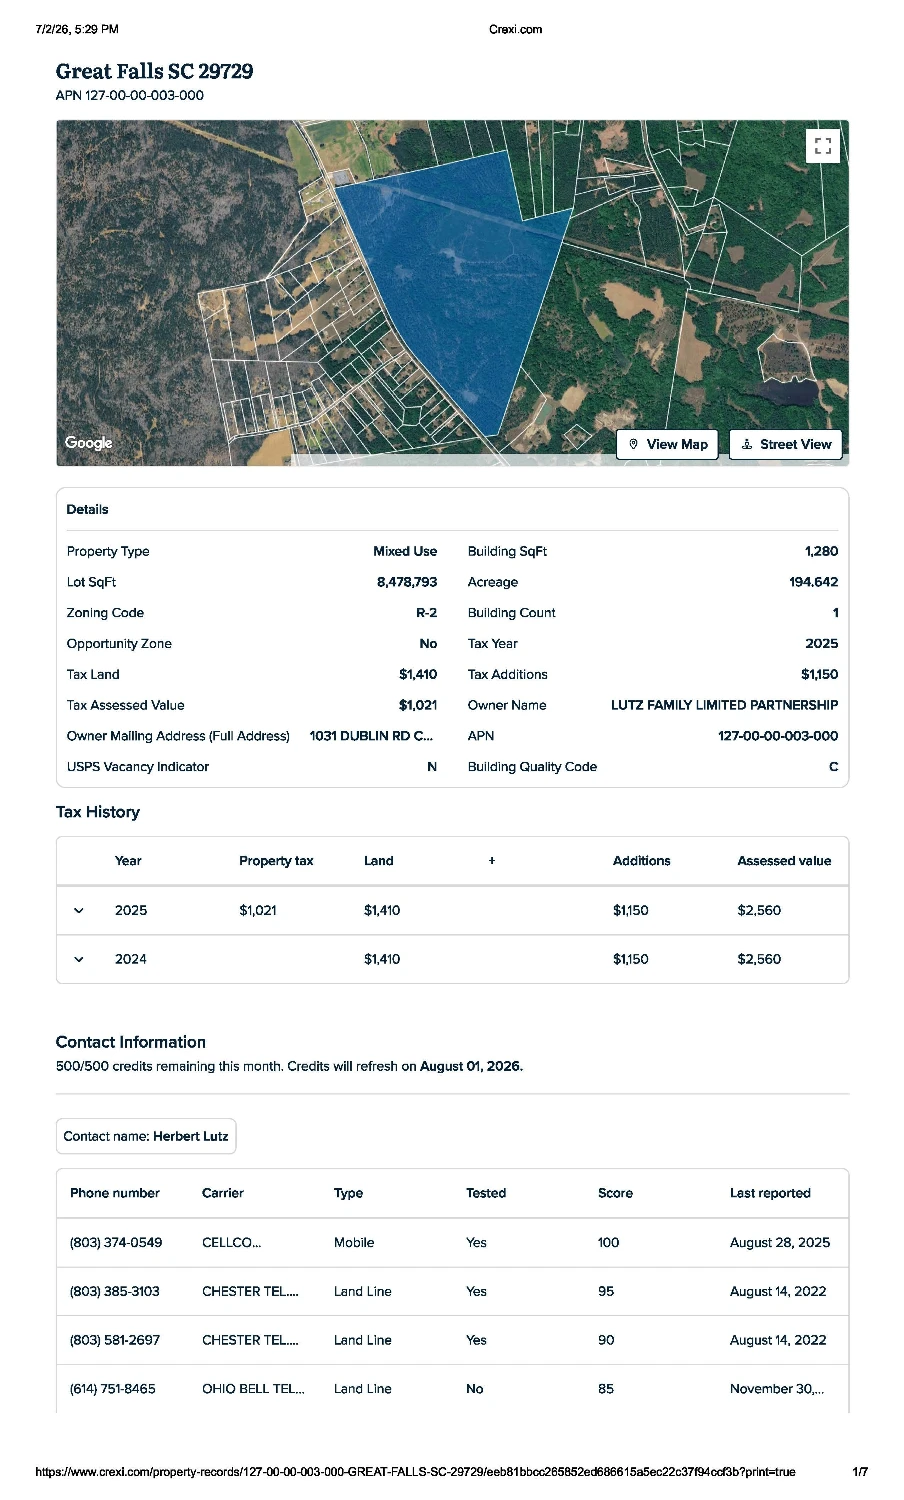Click the Great Falls SC 29729 heading
904x1500 pixels.
tap(154, 71)
